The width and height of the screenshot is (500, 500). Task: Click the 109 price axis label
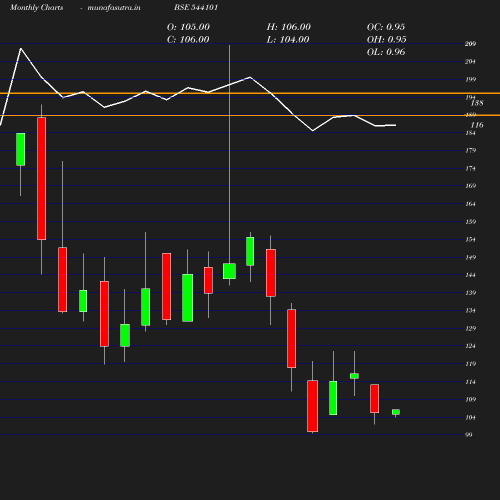coord(470,399)
